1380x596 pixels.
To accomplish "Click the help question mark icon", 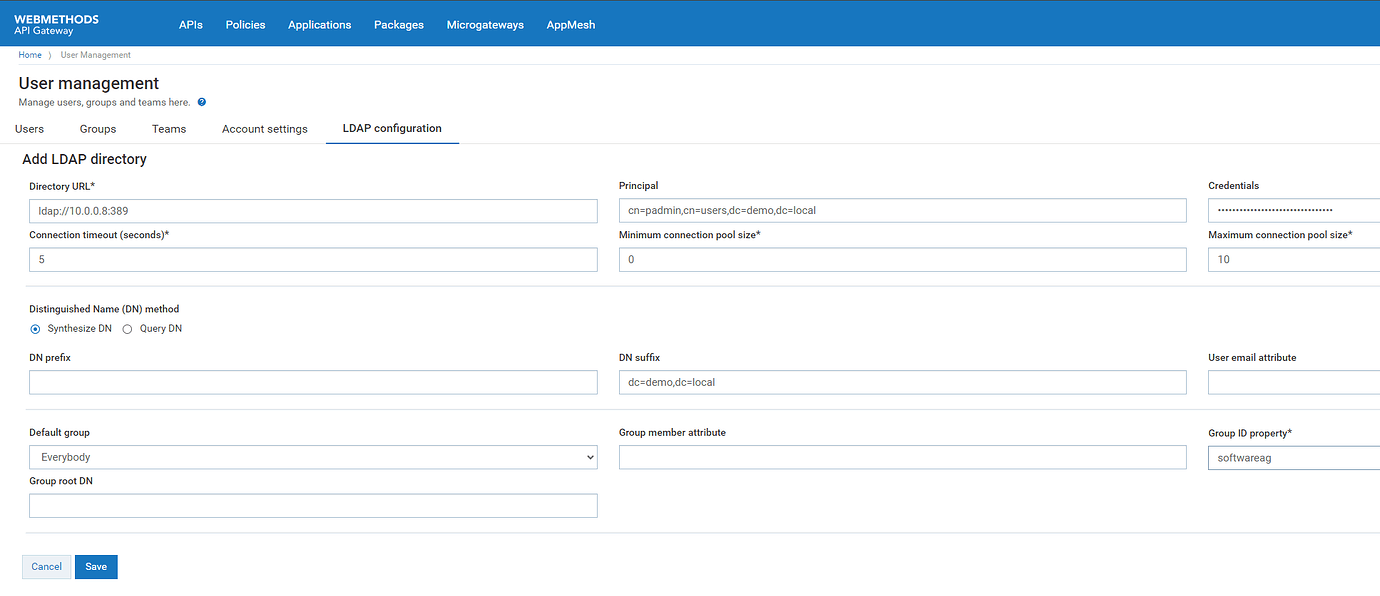I will click(x=202, y=102).
